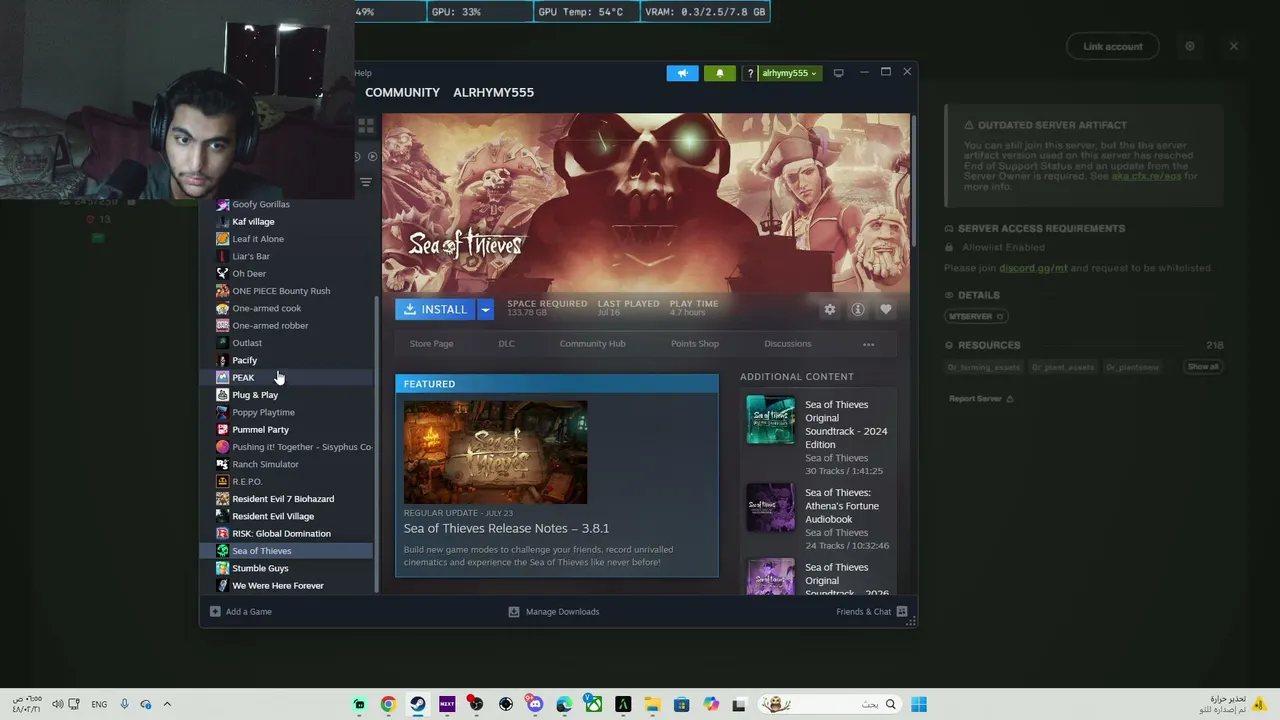The image size is (1280, 720).
Task: View Sea of Thieves DLC tab
Action: pyautogui.click(x=506, y=344)
